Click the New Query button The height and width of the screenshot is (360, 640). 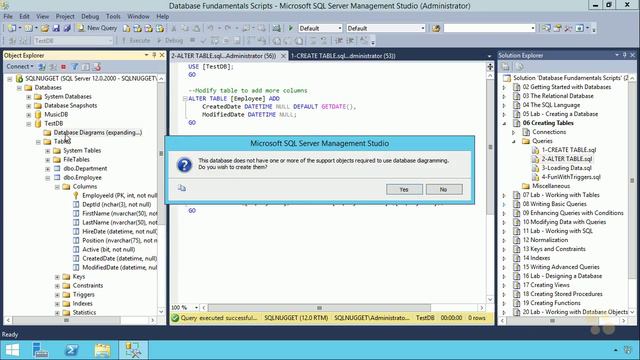click(97, 28)
